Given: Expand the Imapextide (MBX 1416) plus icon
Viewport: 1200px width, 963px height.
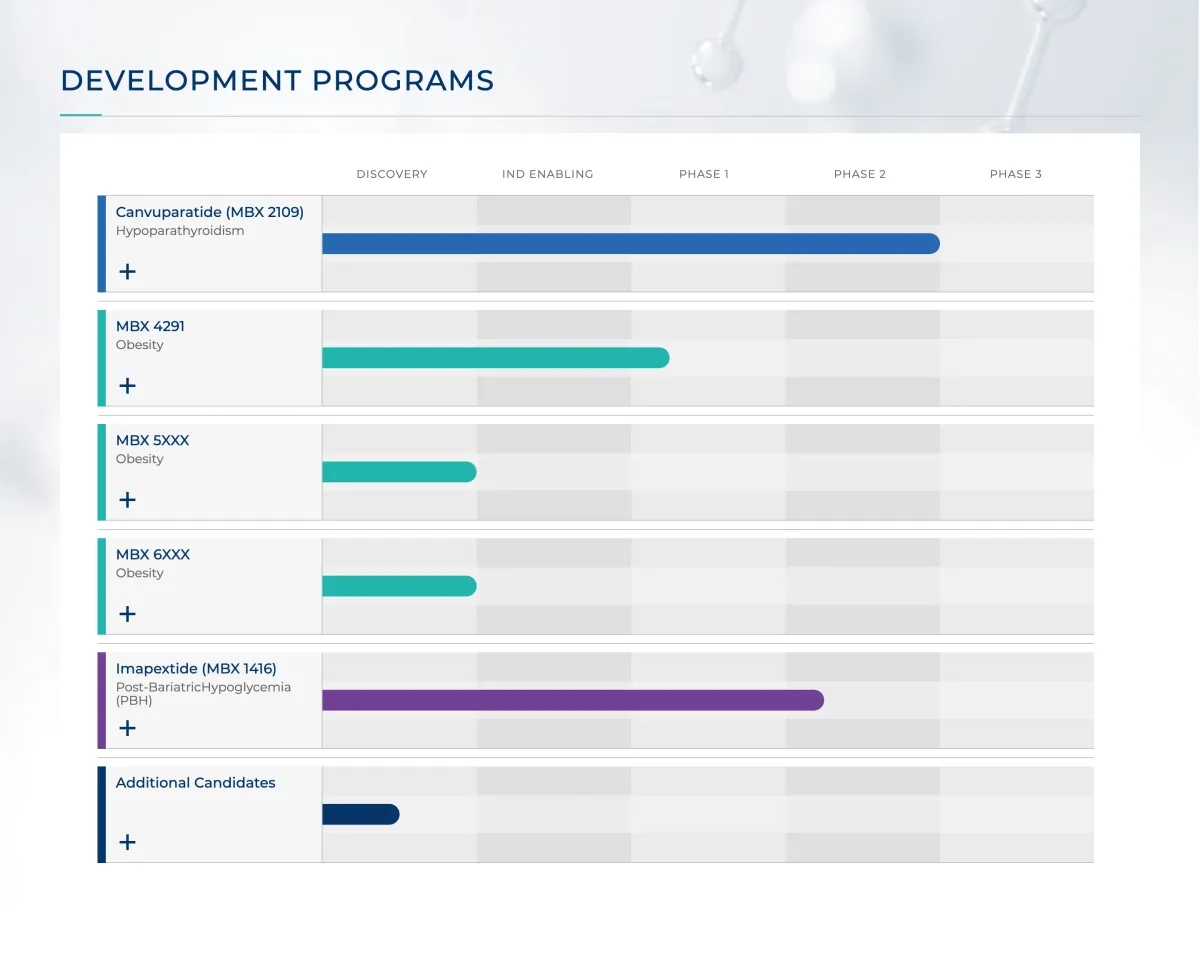Looking at the screenshot, I should (127, 728).
